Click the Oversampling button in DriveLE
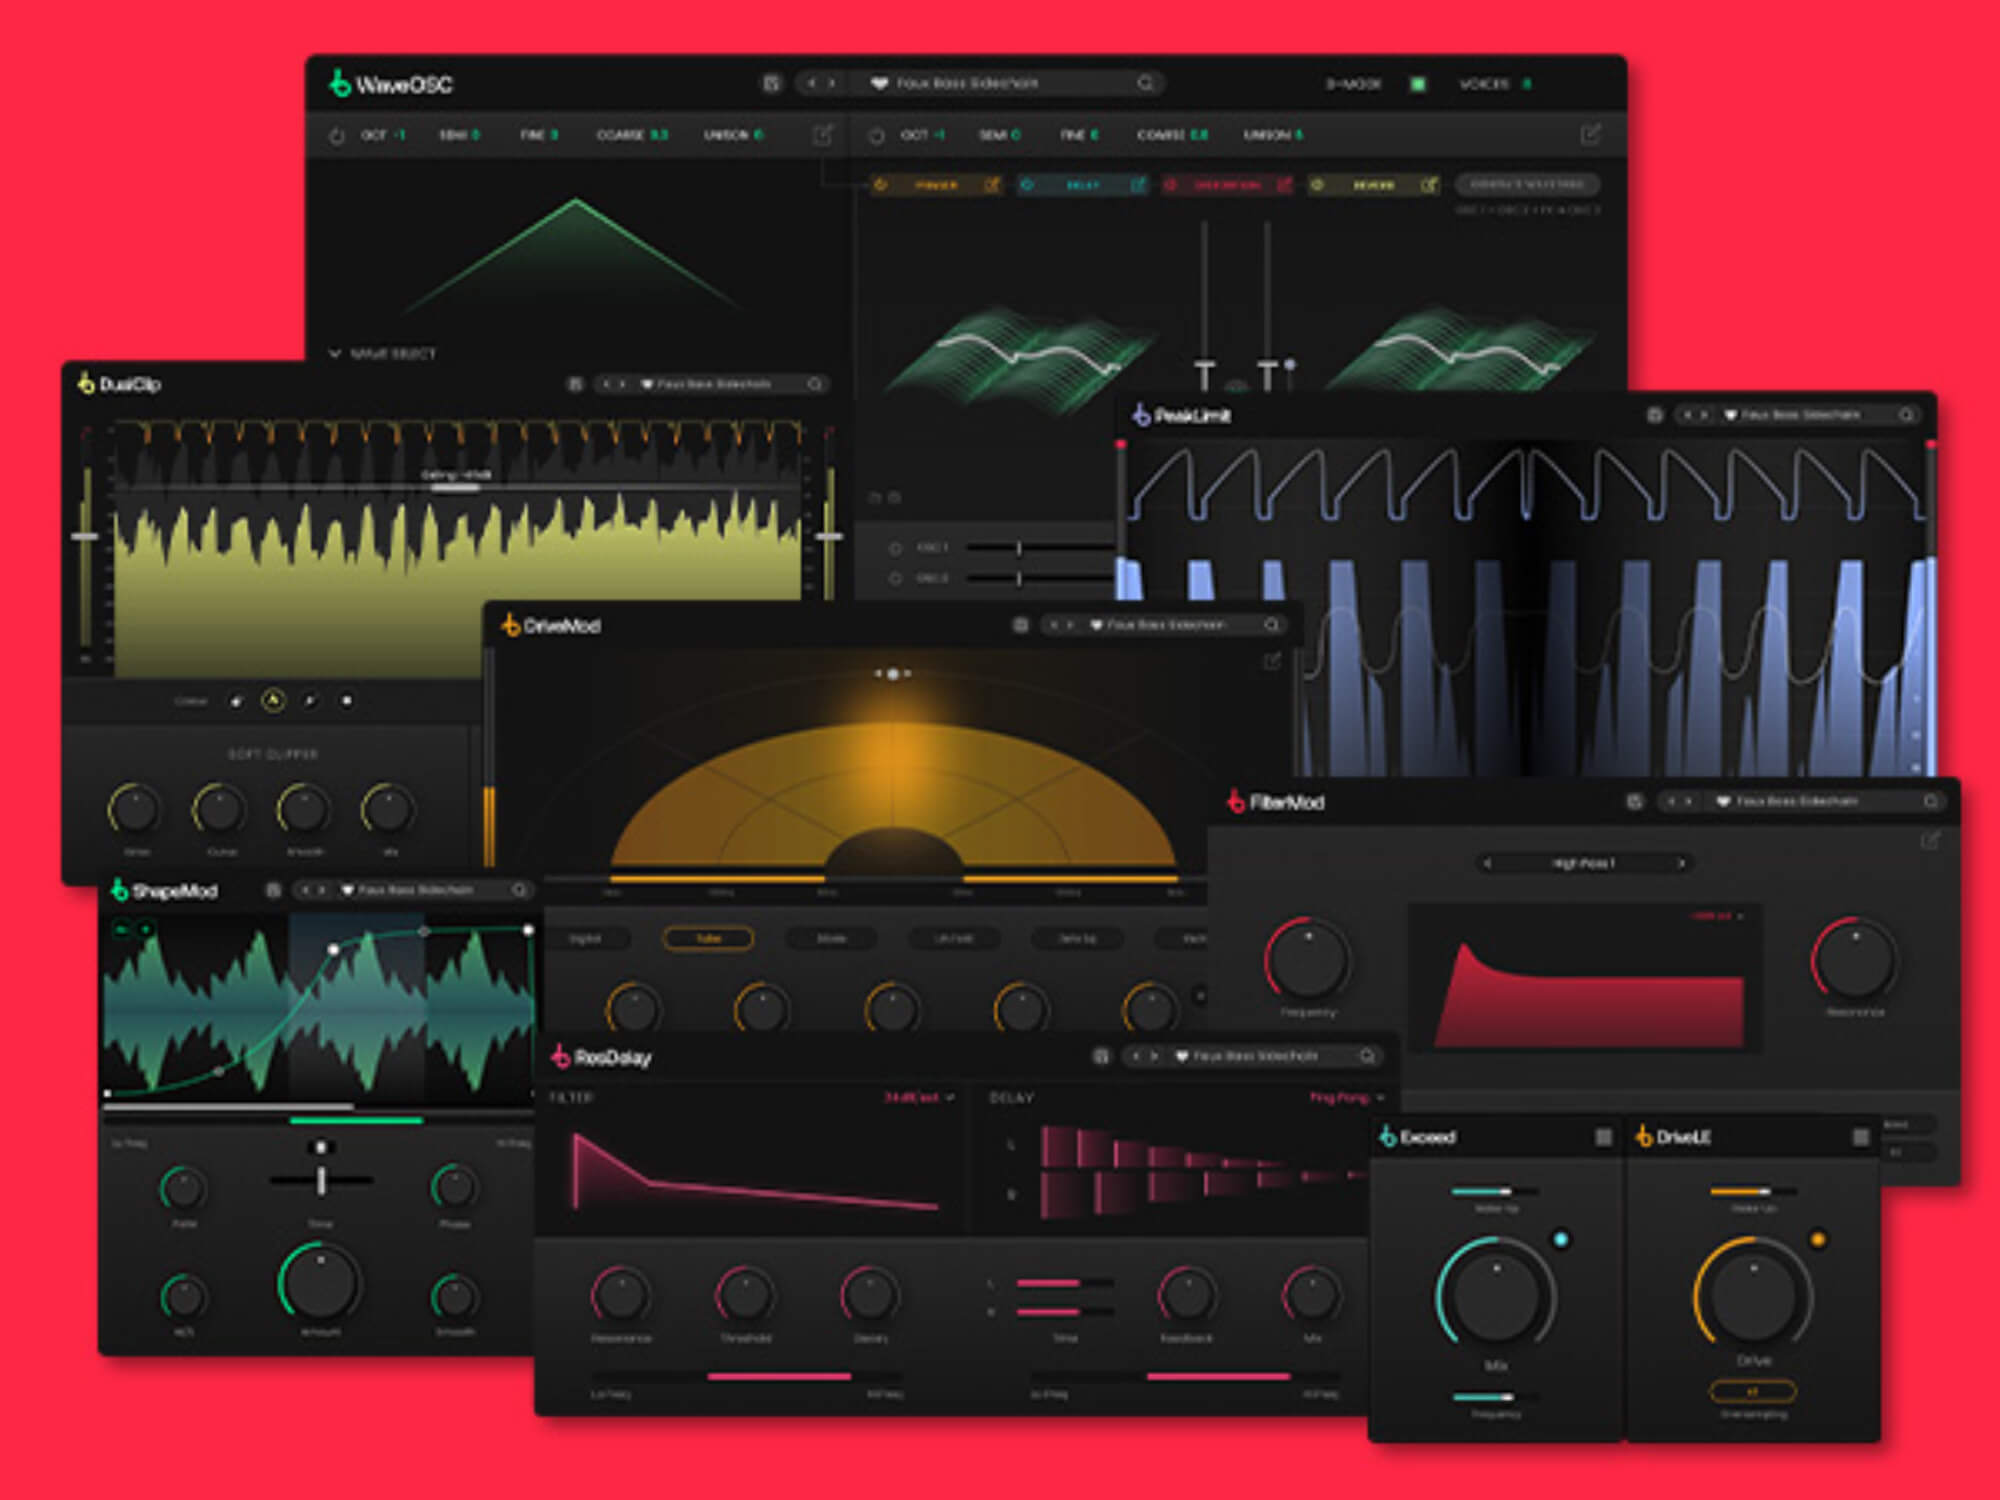 [1752, 1391]
